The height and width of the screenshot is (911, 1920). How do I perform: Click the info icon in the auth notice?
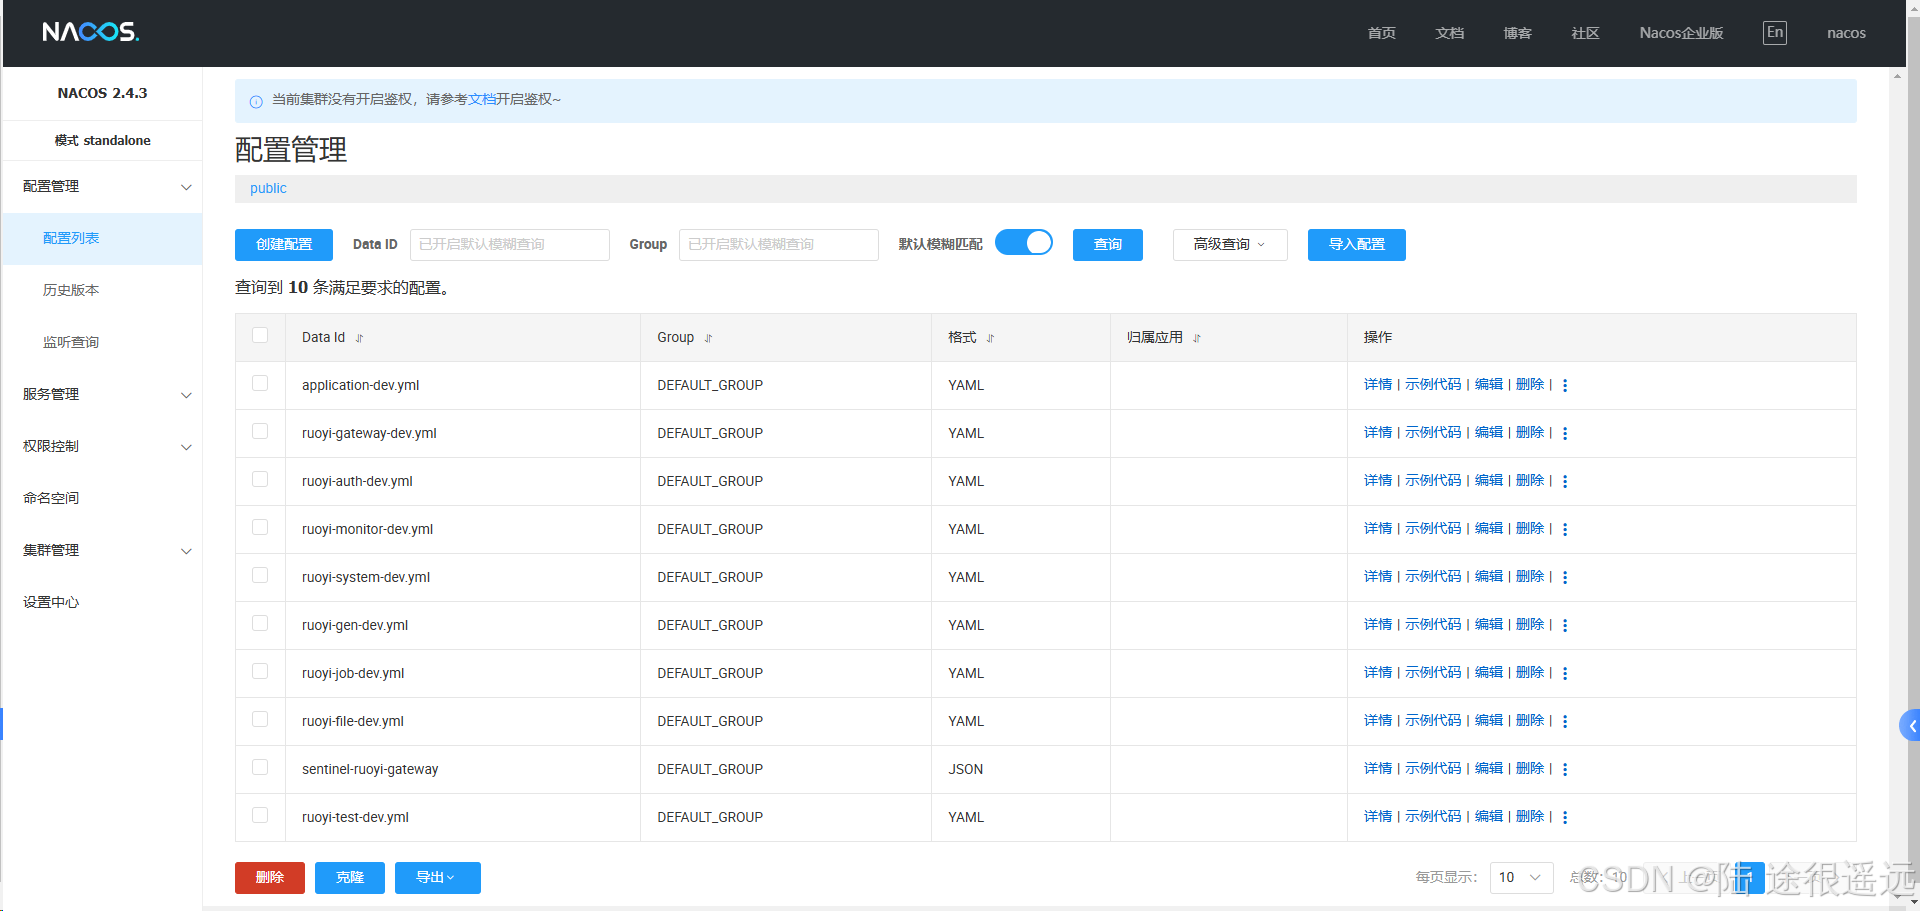256,101
